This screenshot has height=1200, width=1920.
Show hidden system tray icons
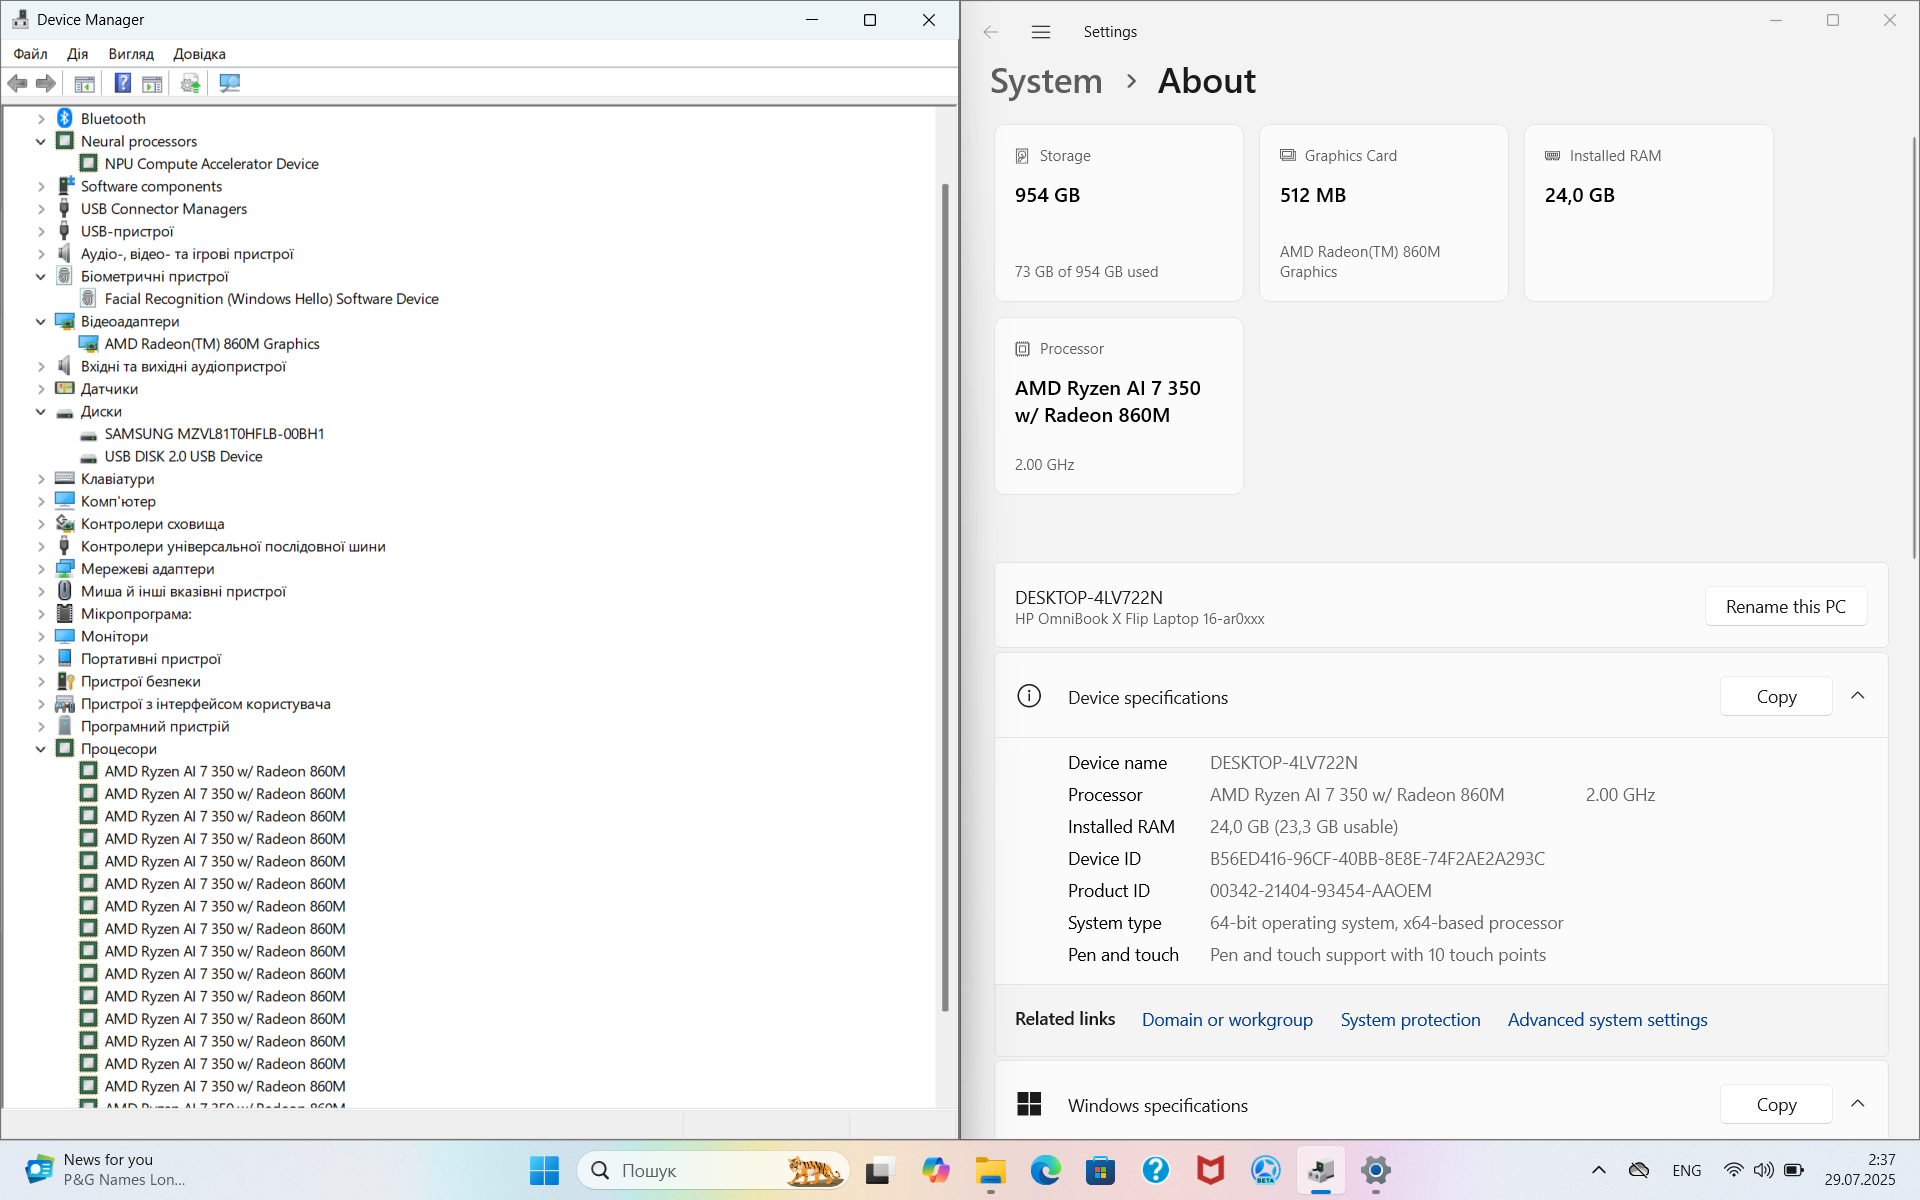[x=1599, y=1170]
